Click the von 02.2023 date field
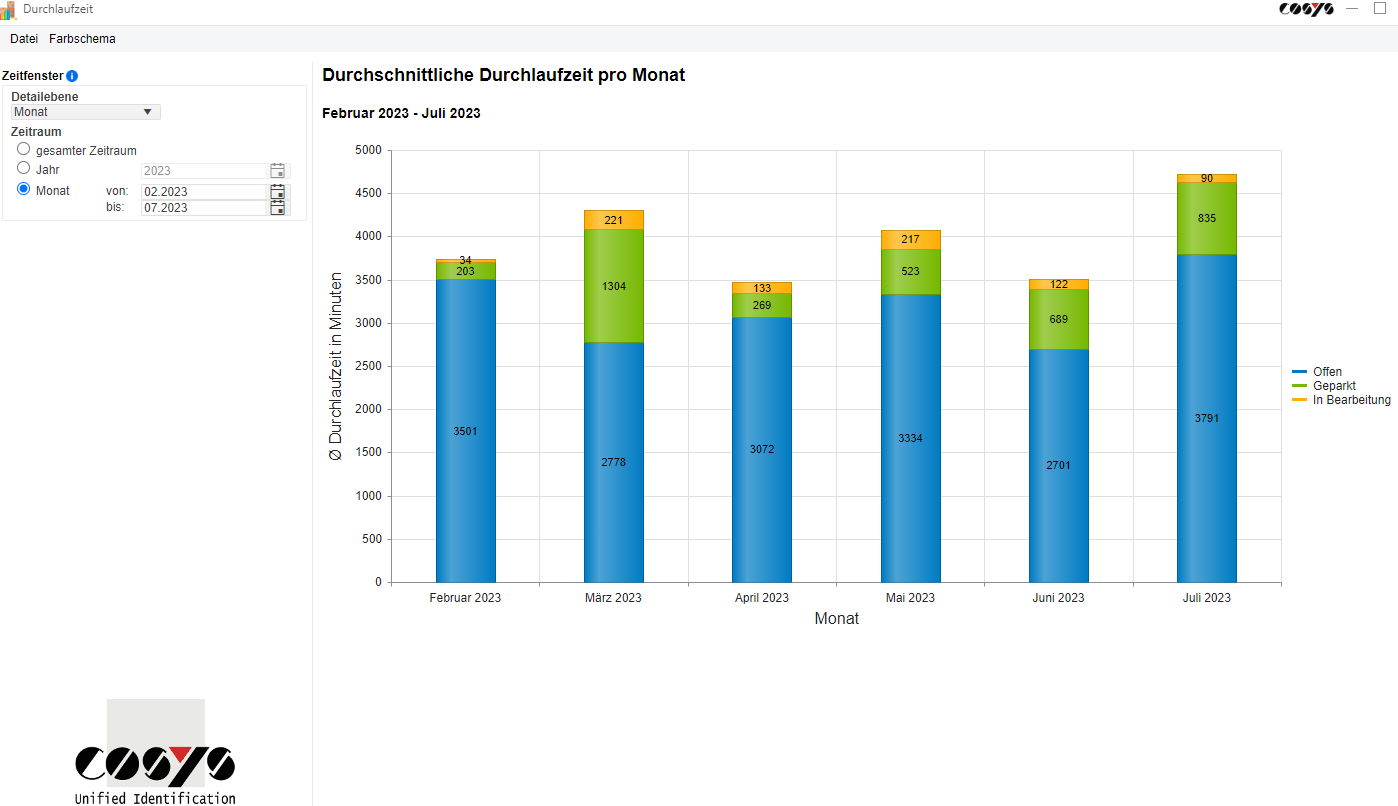This screenshot has height=806, width=1398. pyautogui.click(x=204, y=192)
